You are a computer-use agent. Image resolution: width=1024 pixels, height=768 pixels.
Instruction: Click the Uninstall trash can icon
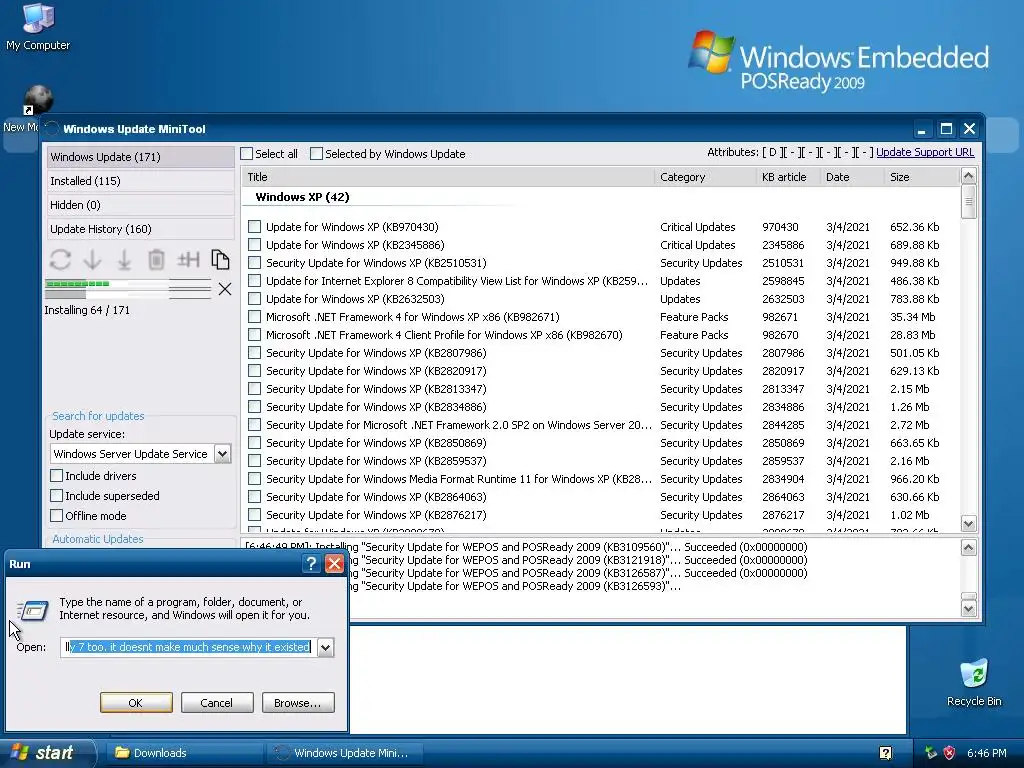[x=156, y=260]
